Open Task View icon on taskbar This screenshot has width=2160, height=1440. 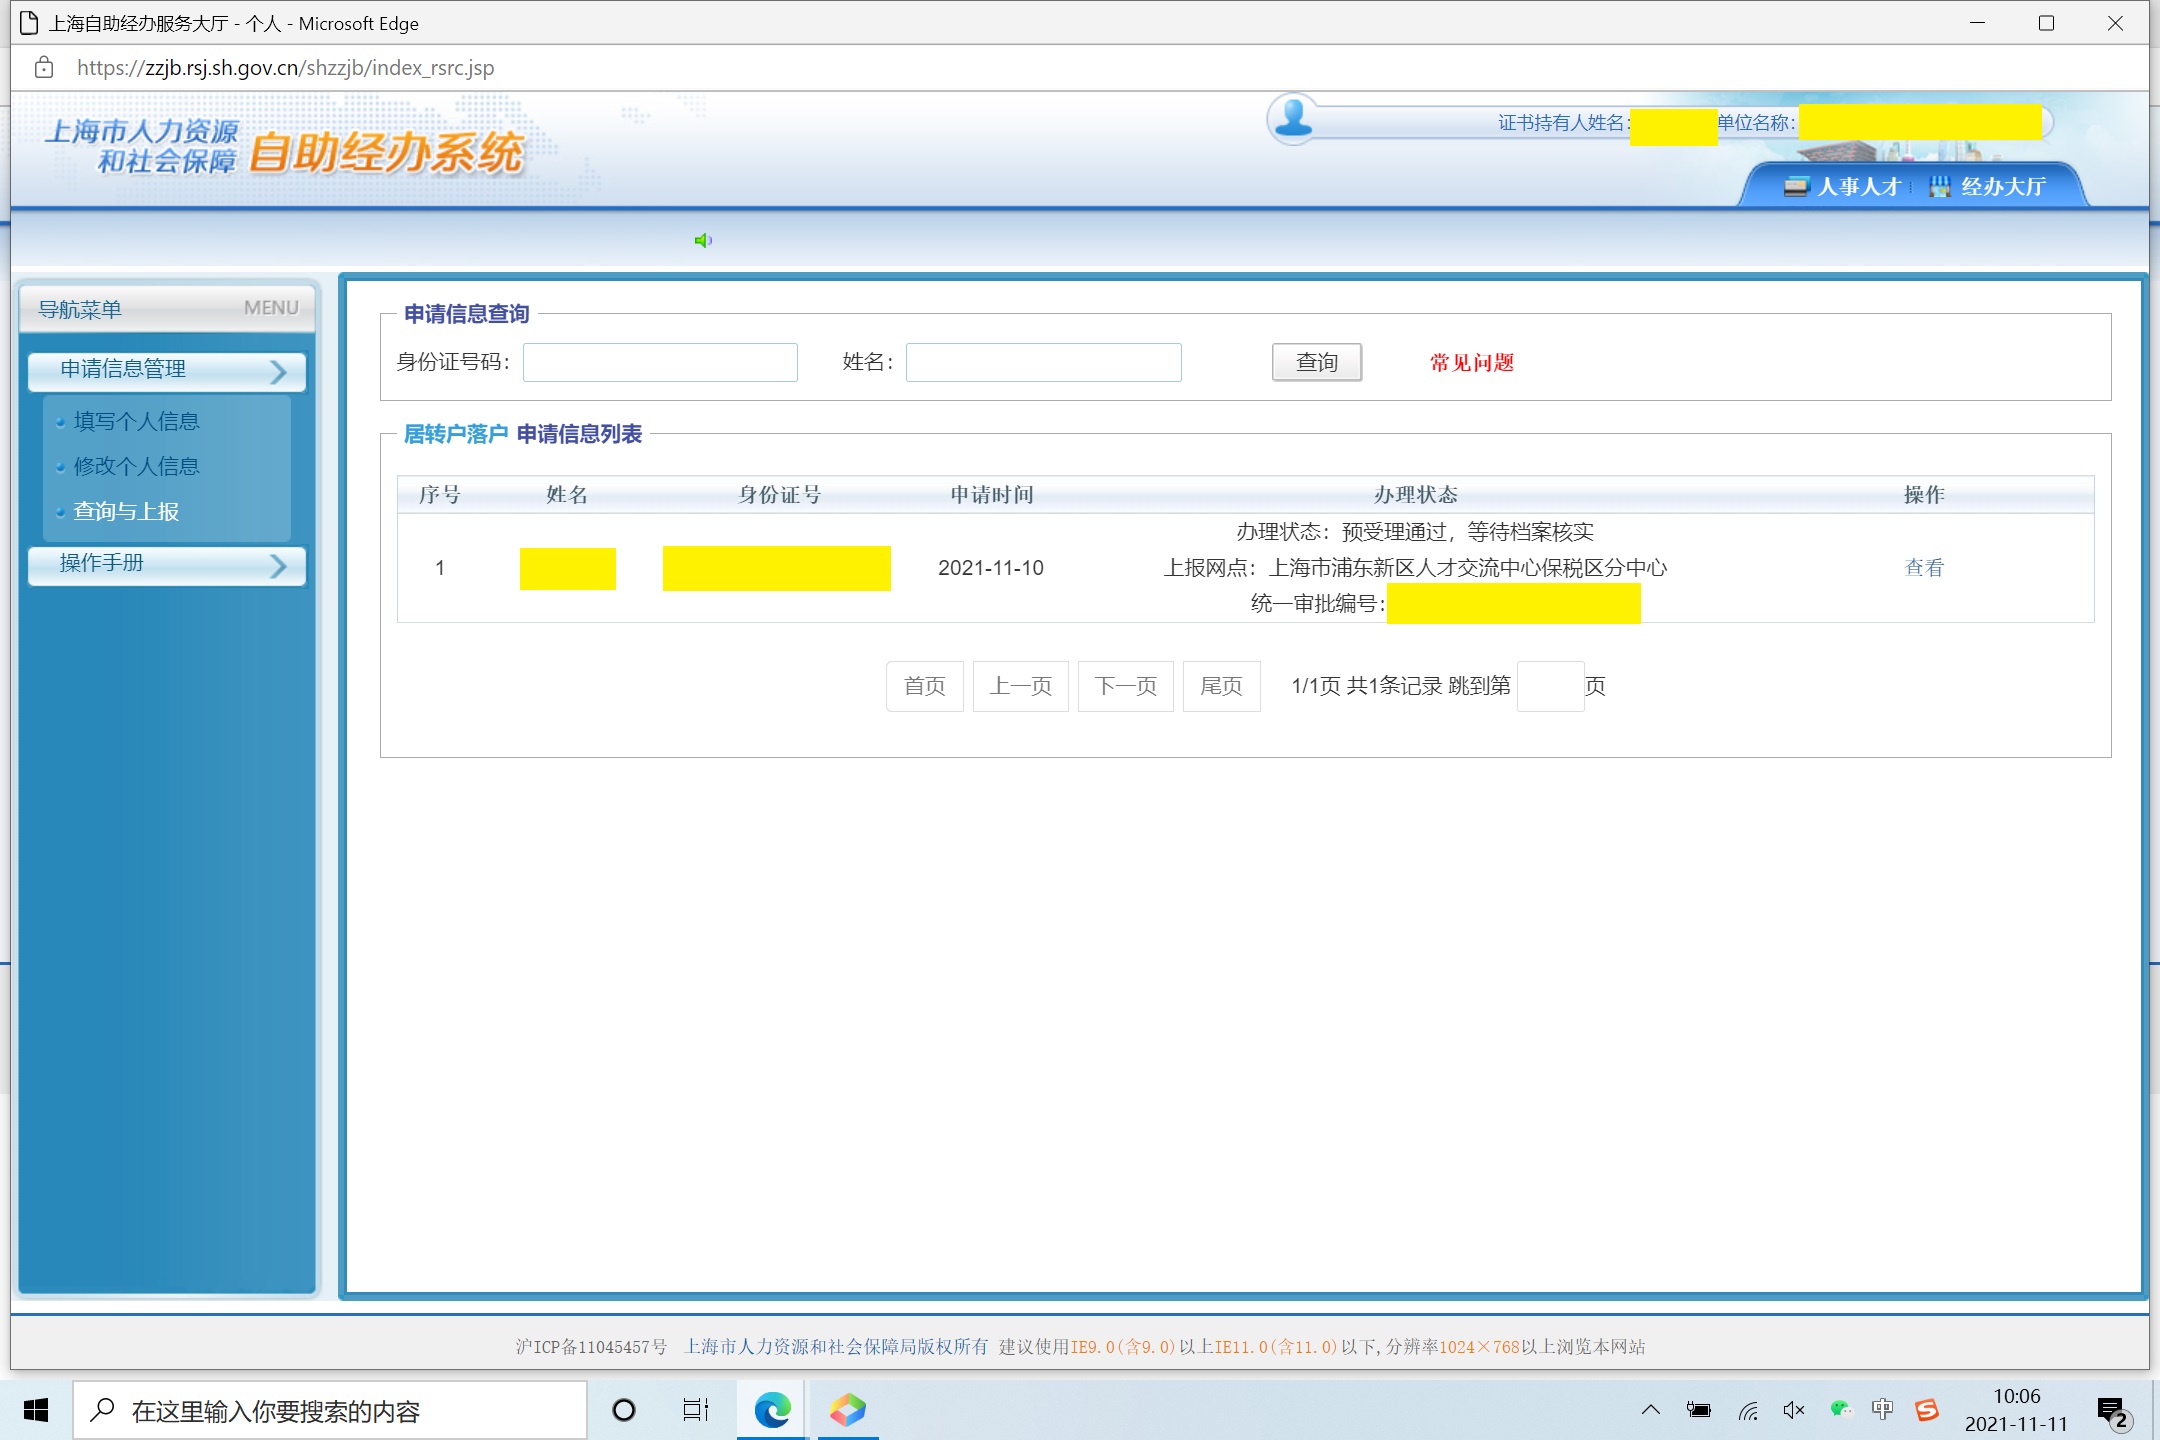point(696,1410)
